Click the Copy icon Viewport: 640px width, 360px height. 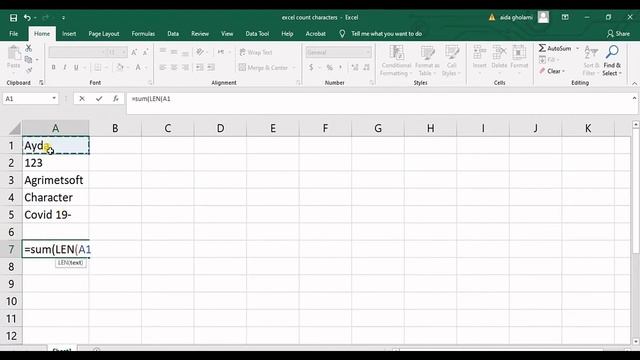[x=29, y=60]
